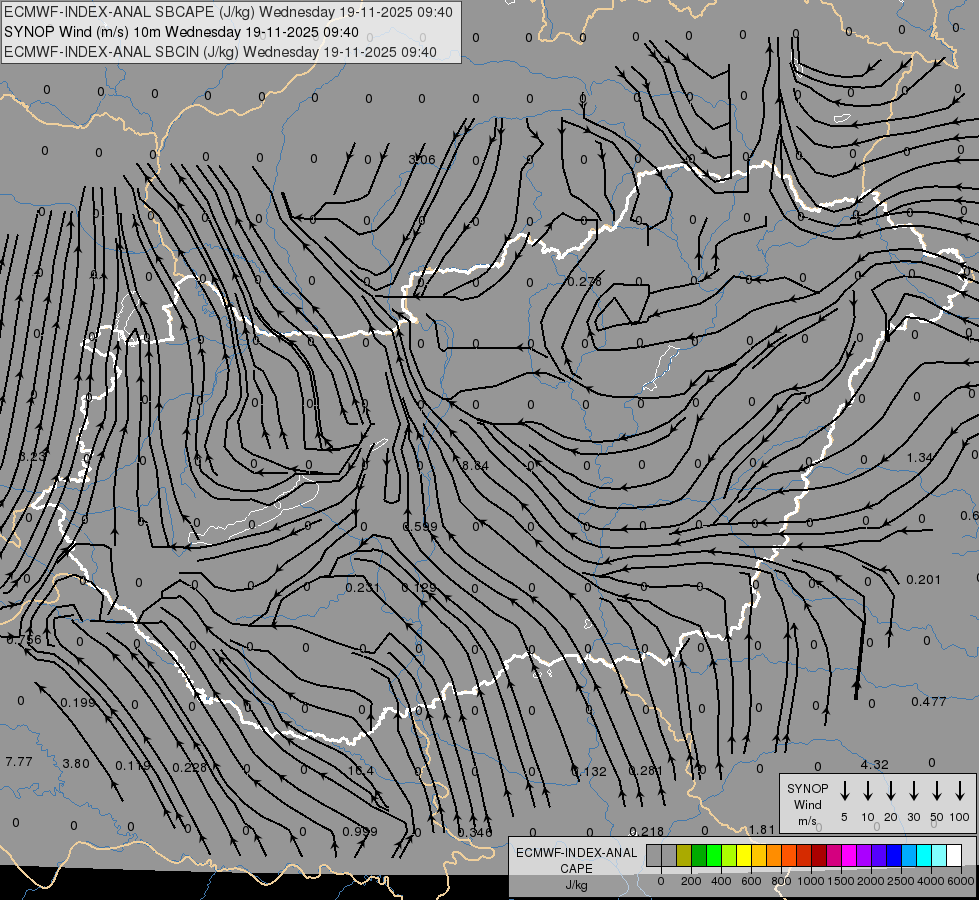Click the 0.231 value on the map

(363, 588)
